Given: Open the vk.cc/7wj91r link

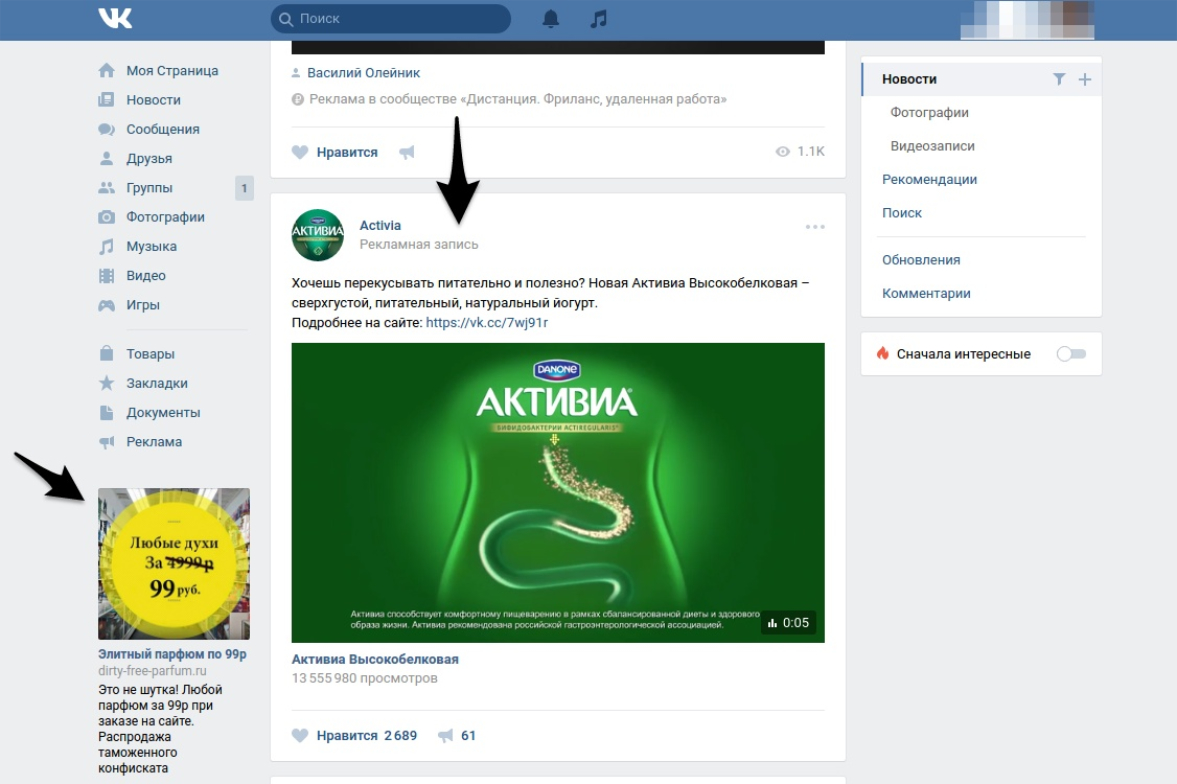Looking at the screenshot, I should tap(487, 323).
